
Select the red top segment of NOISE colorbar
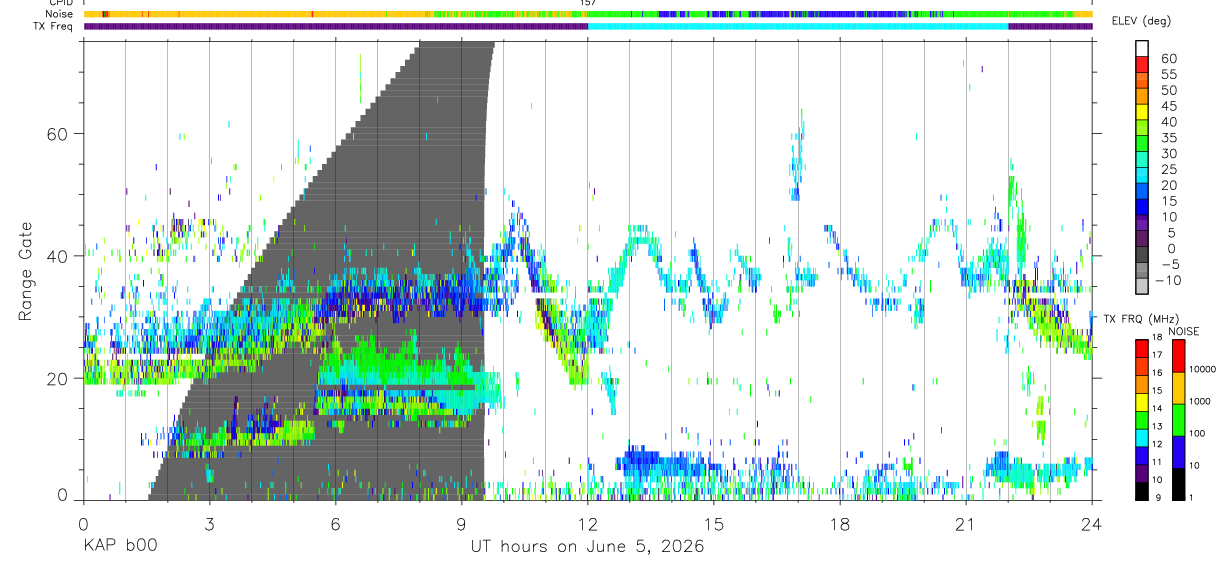pyautogui.click(x=1179, y=355)
